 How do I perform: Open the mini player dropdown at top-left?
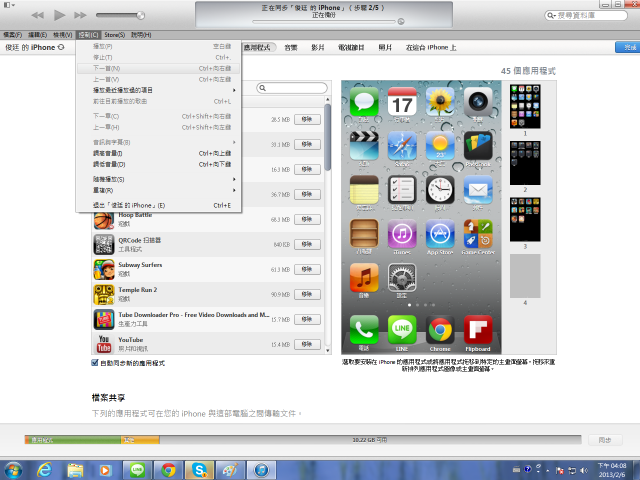pos(9,5)
